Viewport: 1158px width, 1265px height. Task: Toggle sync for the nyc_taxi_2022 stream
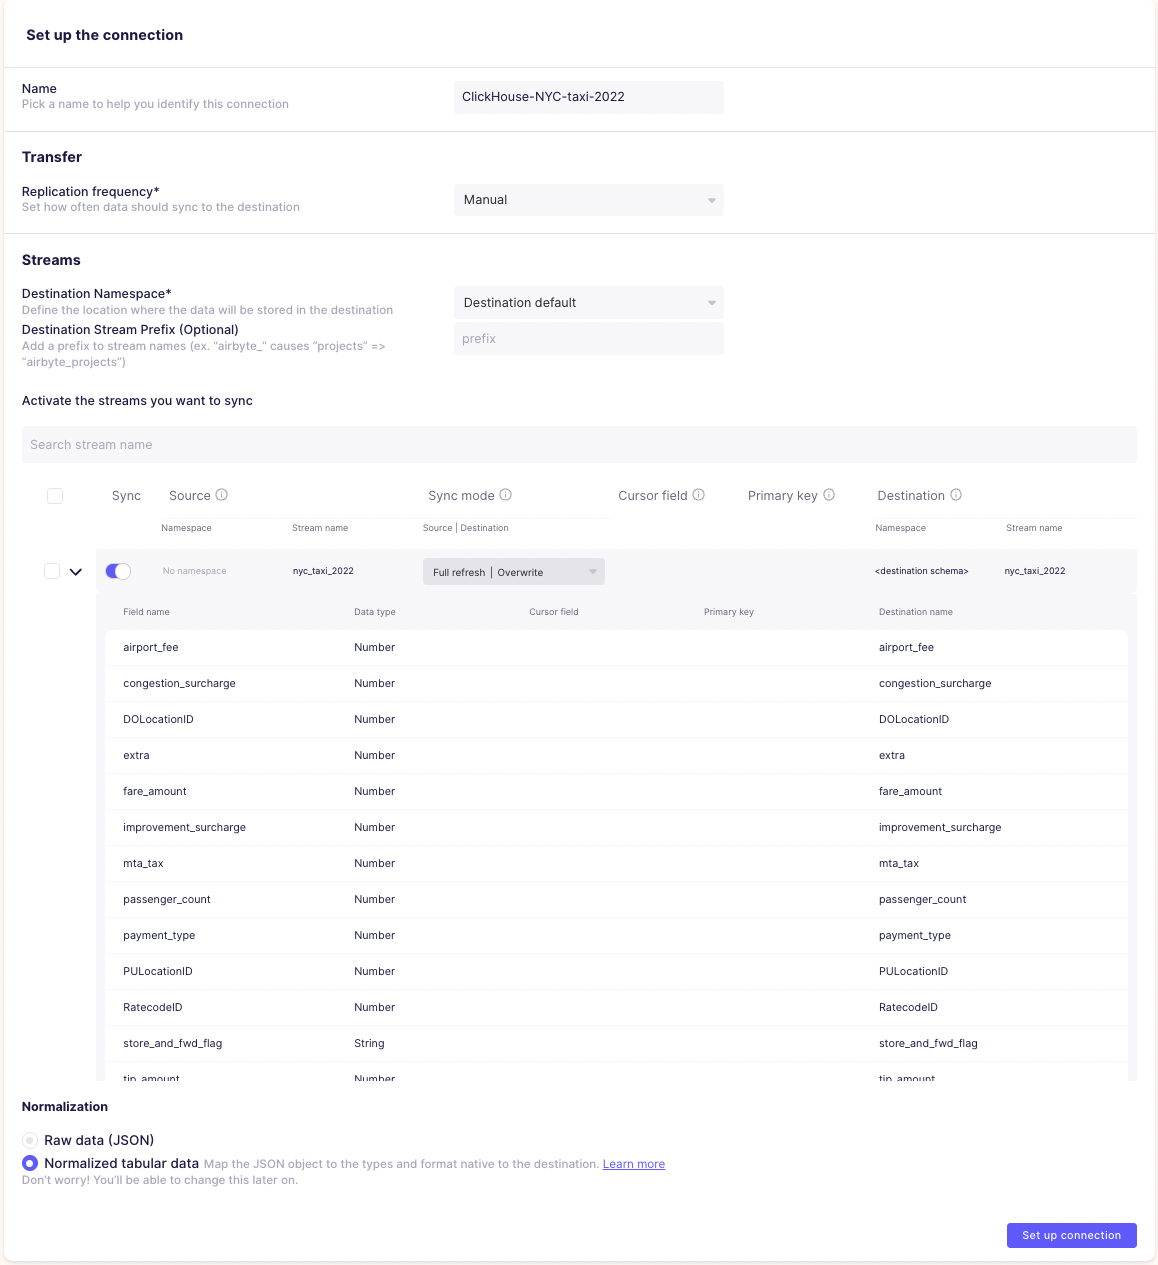pos(117,570)
